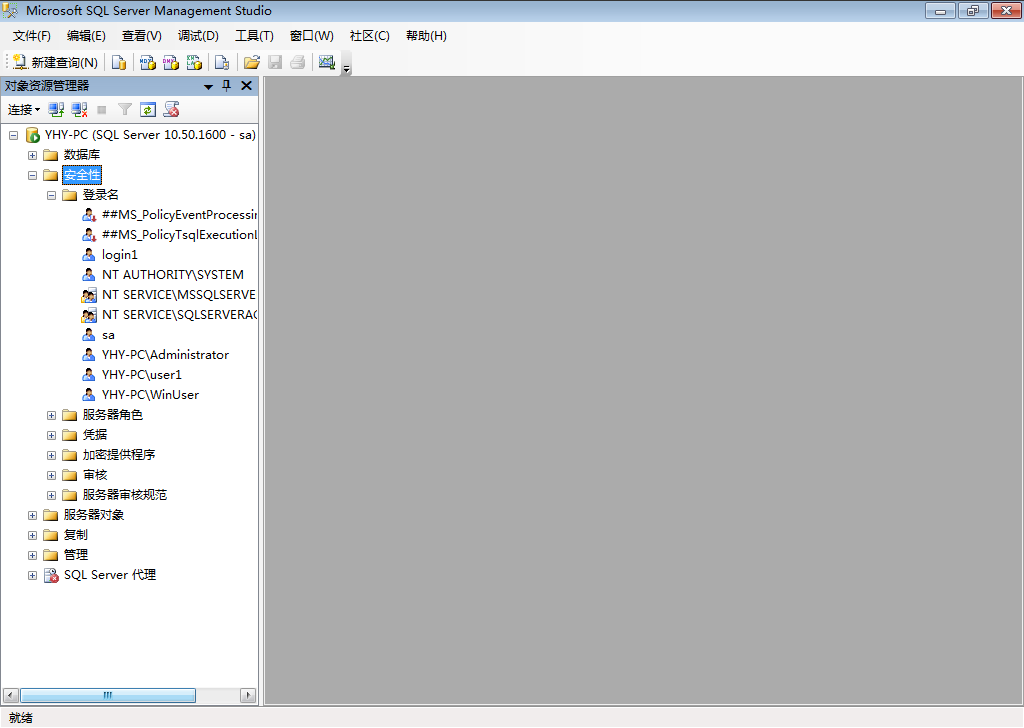Click the Analysis Services MDX query icon
The height and width of the screenshot is (728, 1024).
coord(148,62)
